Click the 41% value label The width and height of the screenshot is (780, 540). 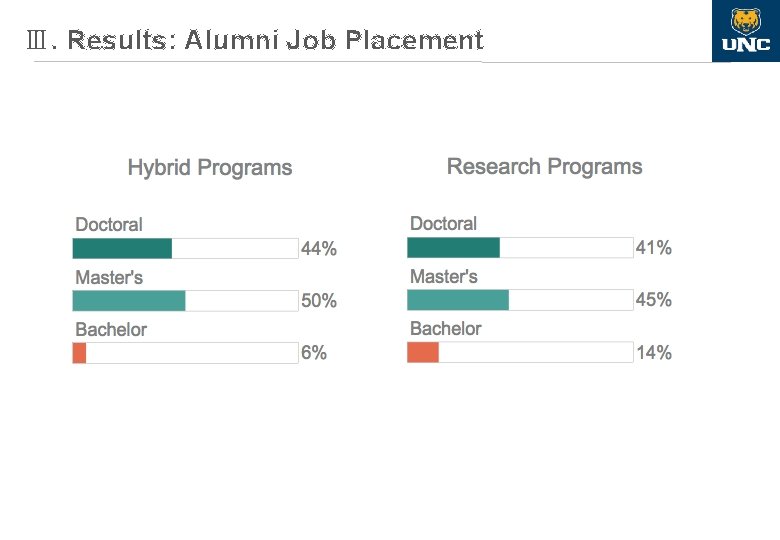[654, 248]
